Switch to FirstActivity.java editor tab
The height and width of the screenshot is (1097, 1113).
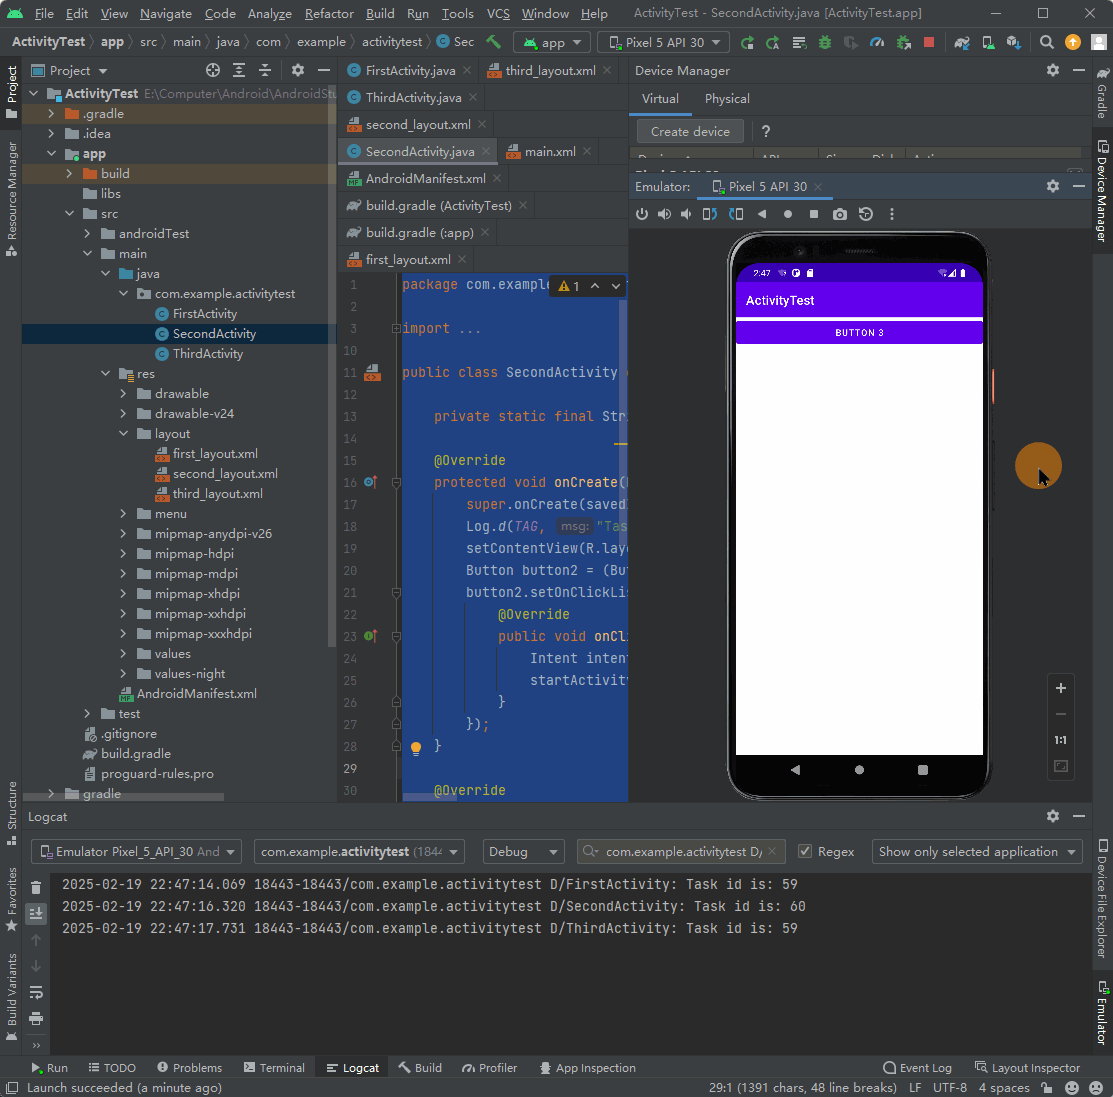point(410,70)
